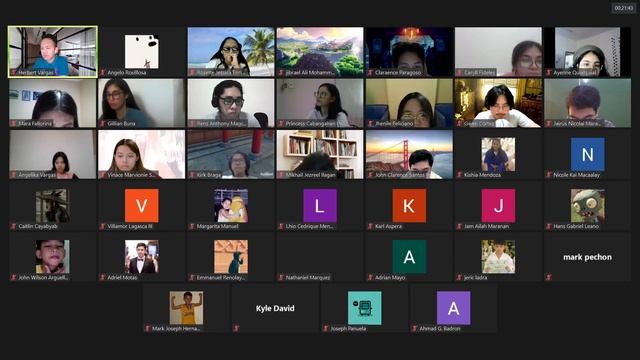Click muted mic icon beside jeric ladra
640x360 pixels.
tap(459, 278)
